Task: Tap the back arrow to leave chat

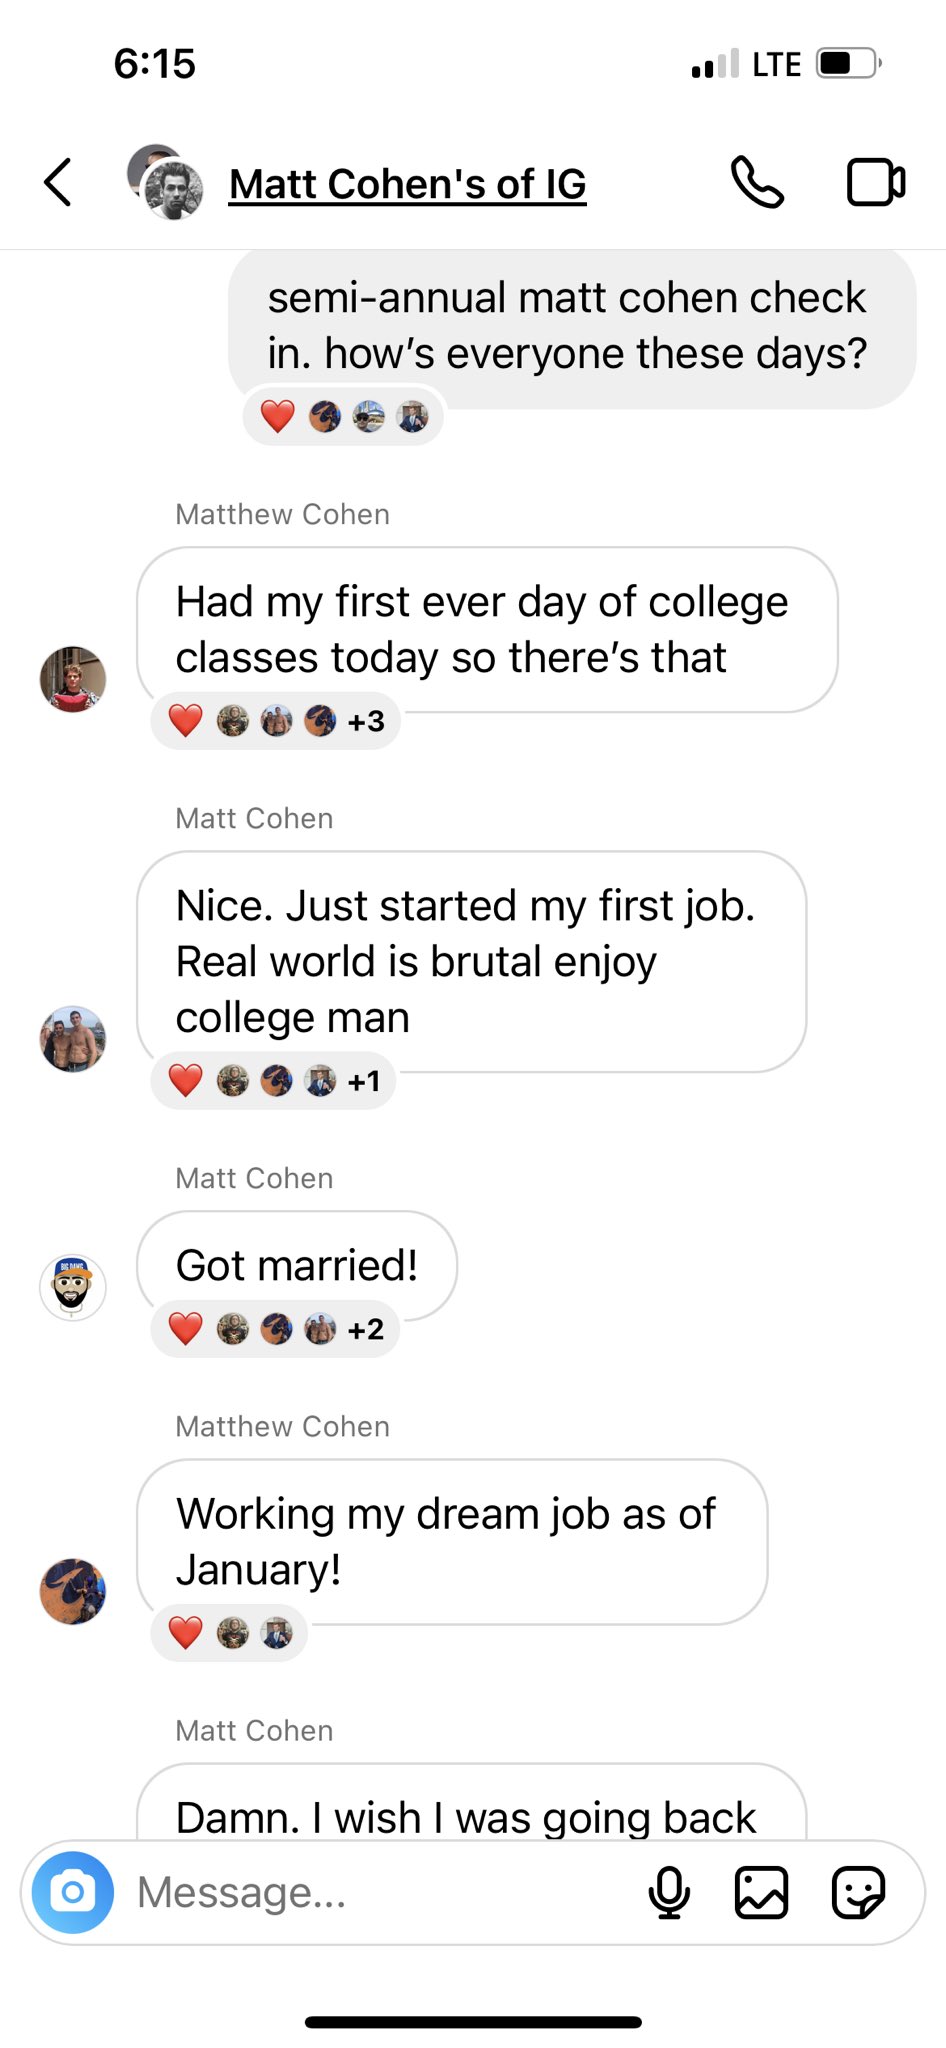Action: pos(58,183)
